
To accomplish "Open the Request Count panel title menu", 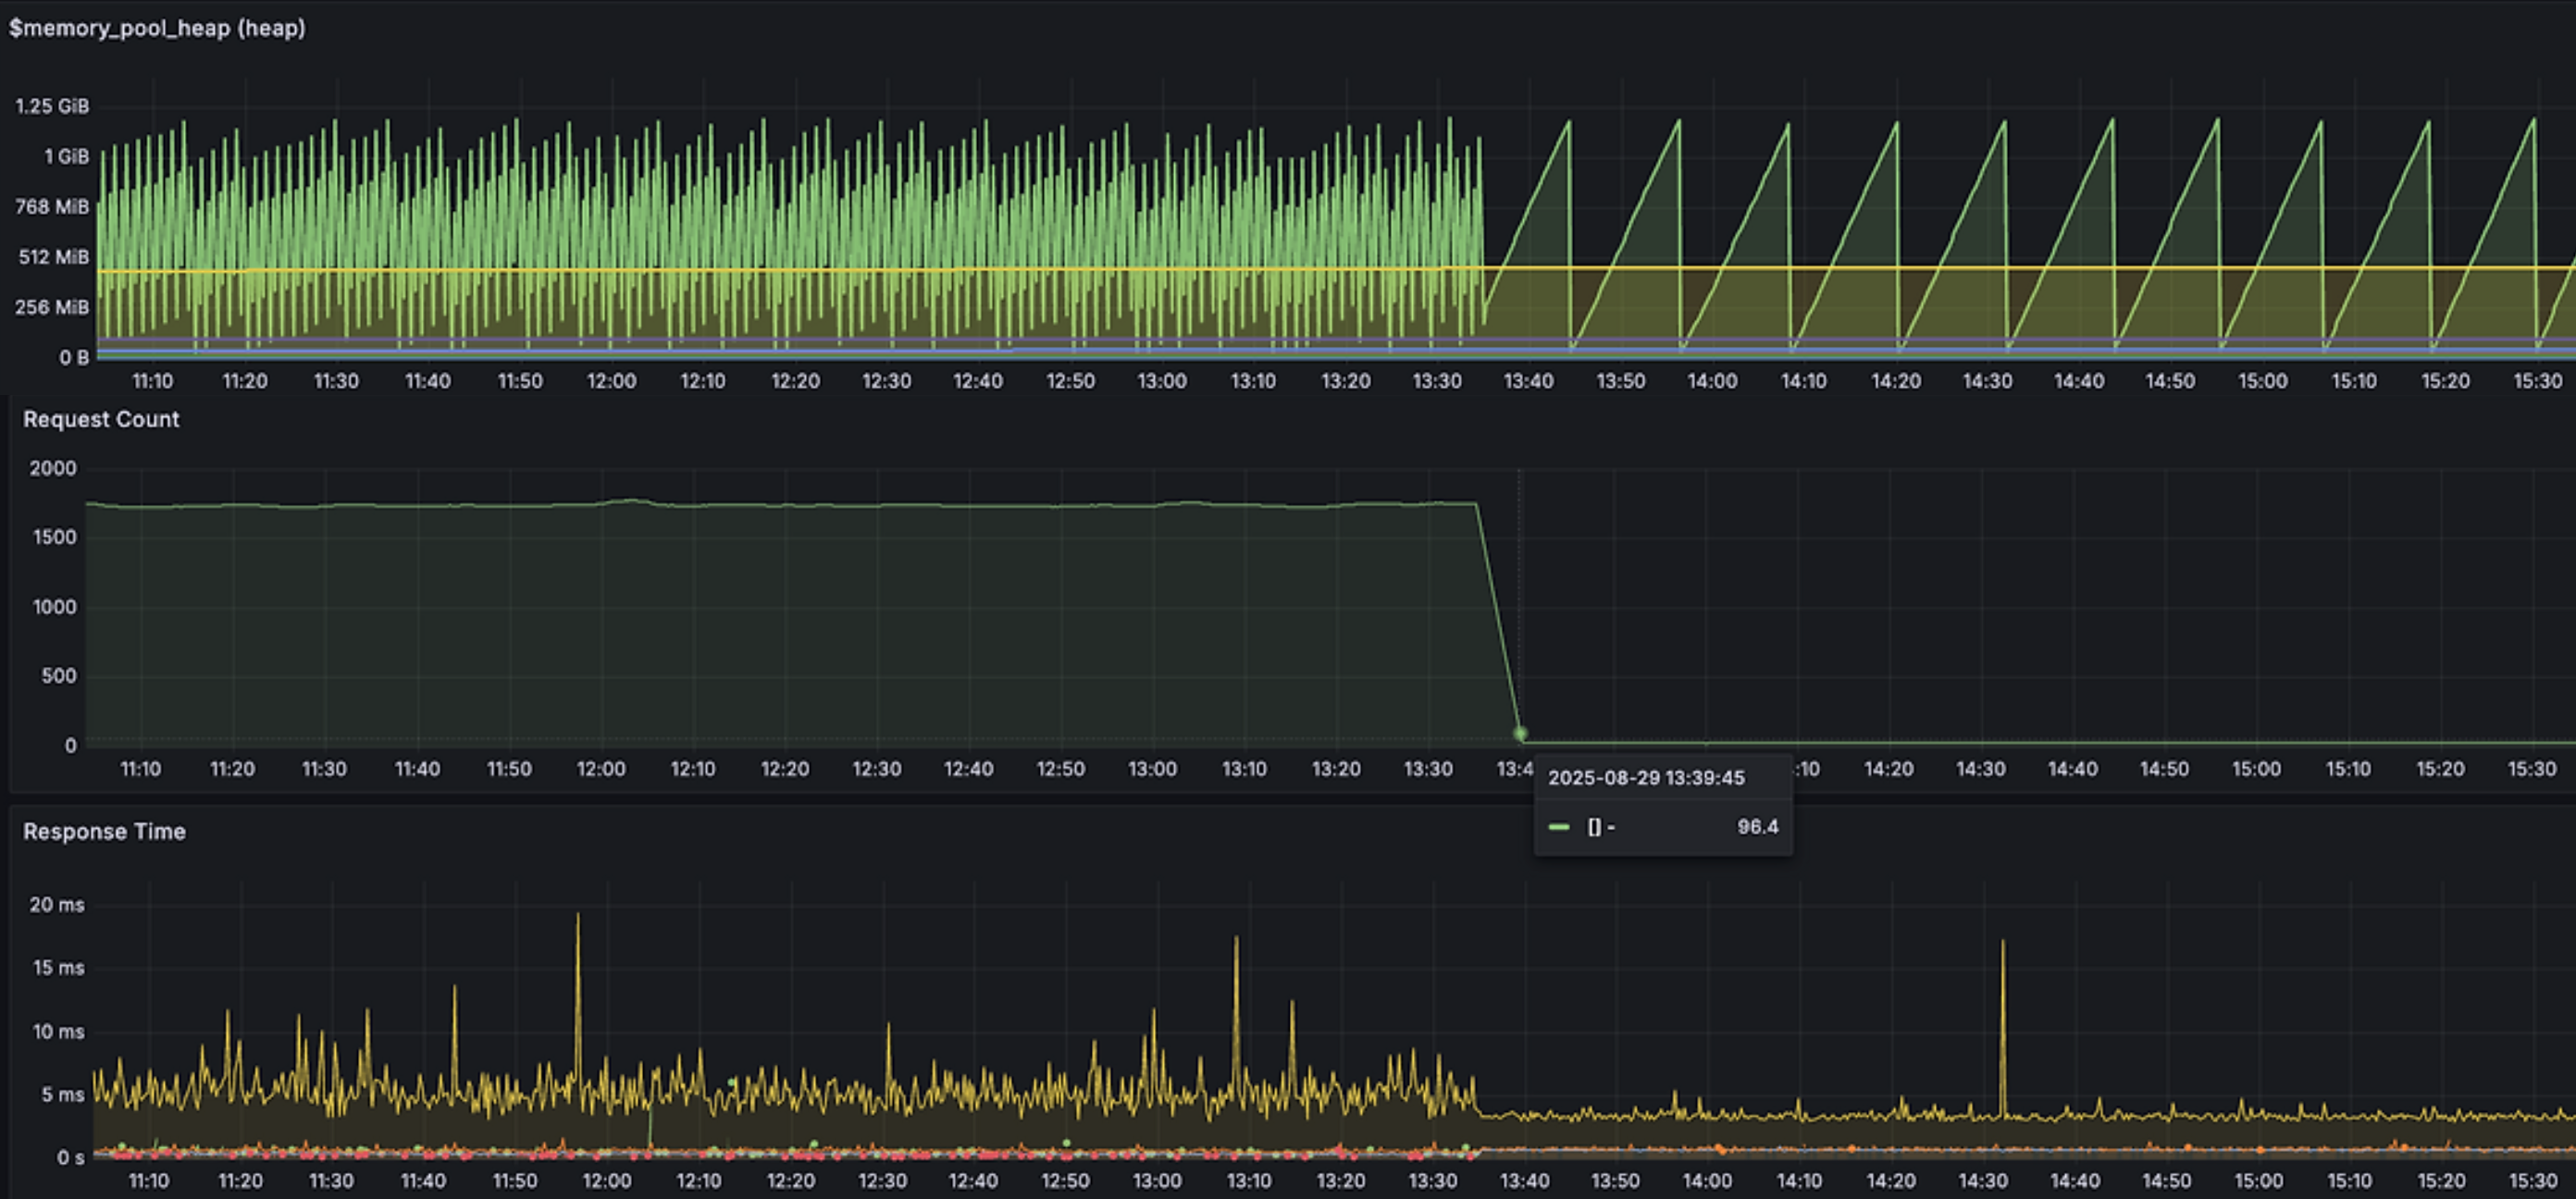I will (x=101, y=419).
